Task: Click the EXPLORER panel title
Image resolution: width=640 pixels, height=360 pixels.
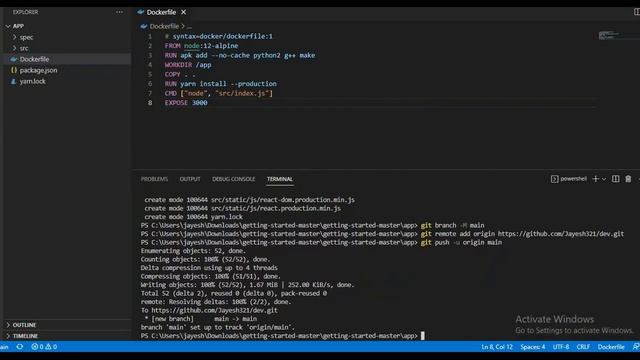Action: (25, 12)
